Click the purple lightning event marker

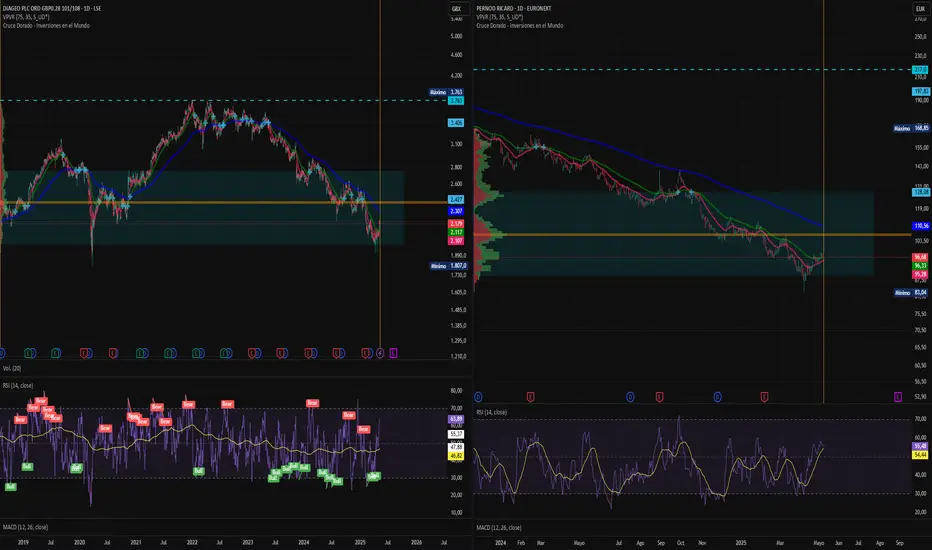pyautogui.click(x=380, y=352)
